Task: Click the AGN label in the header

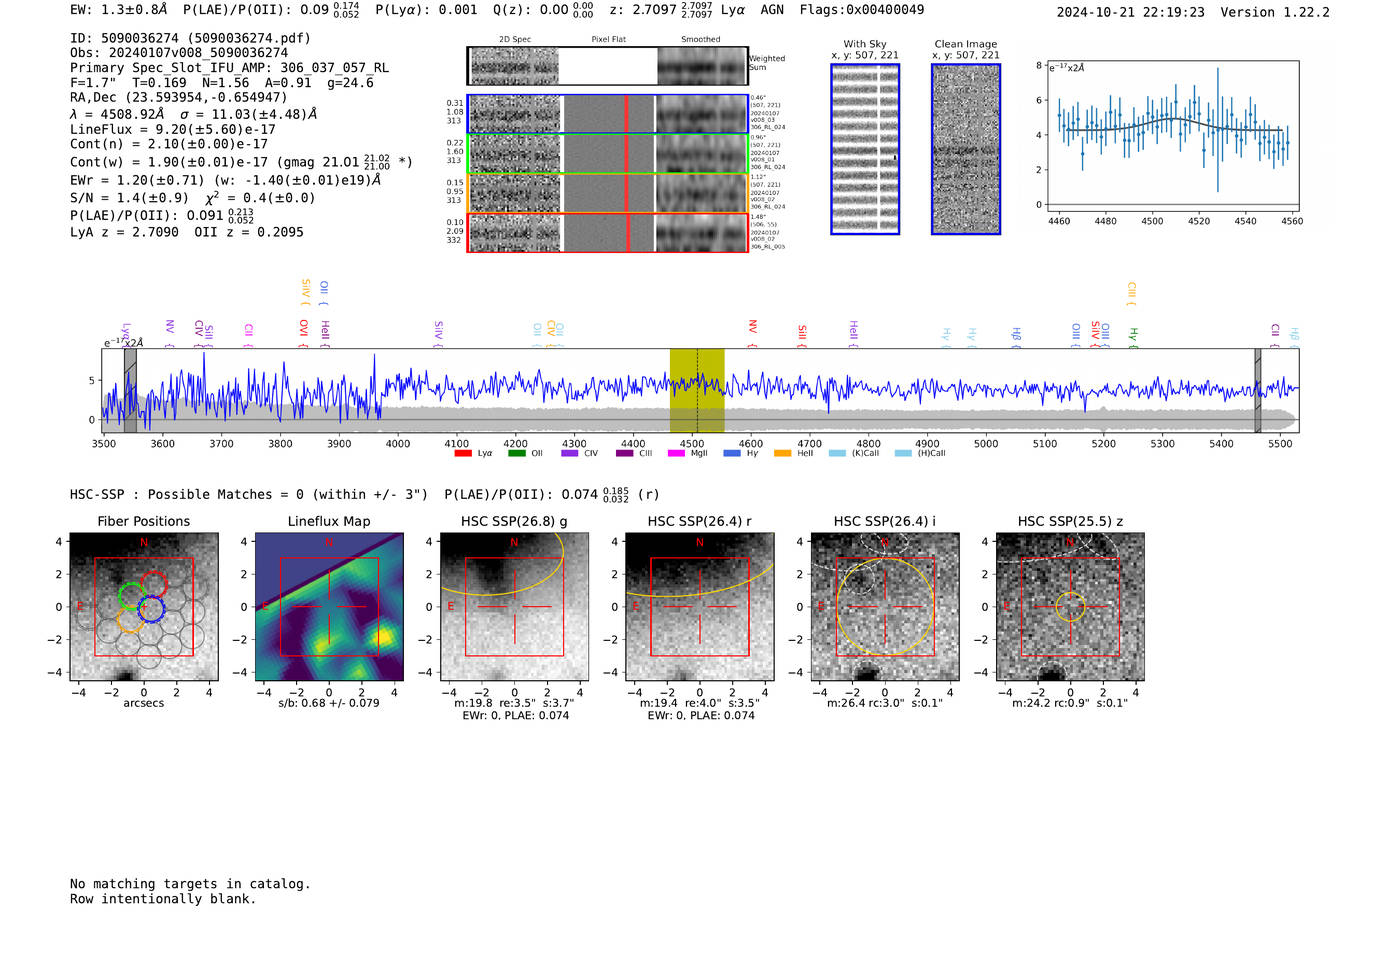Action: [x=772, y=10]
